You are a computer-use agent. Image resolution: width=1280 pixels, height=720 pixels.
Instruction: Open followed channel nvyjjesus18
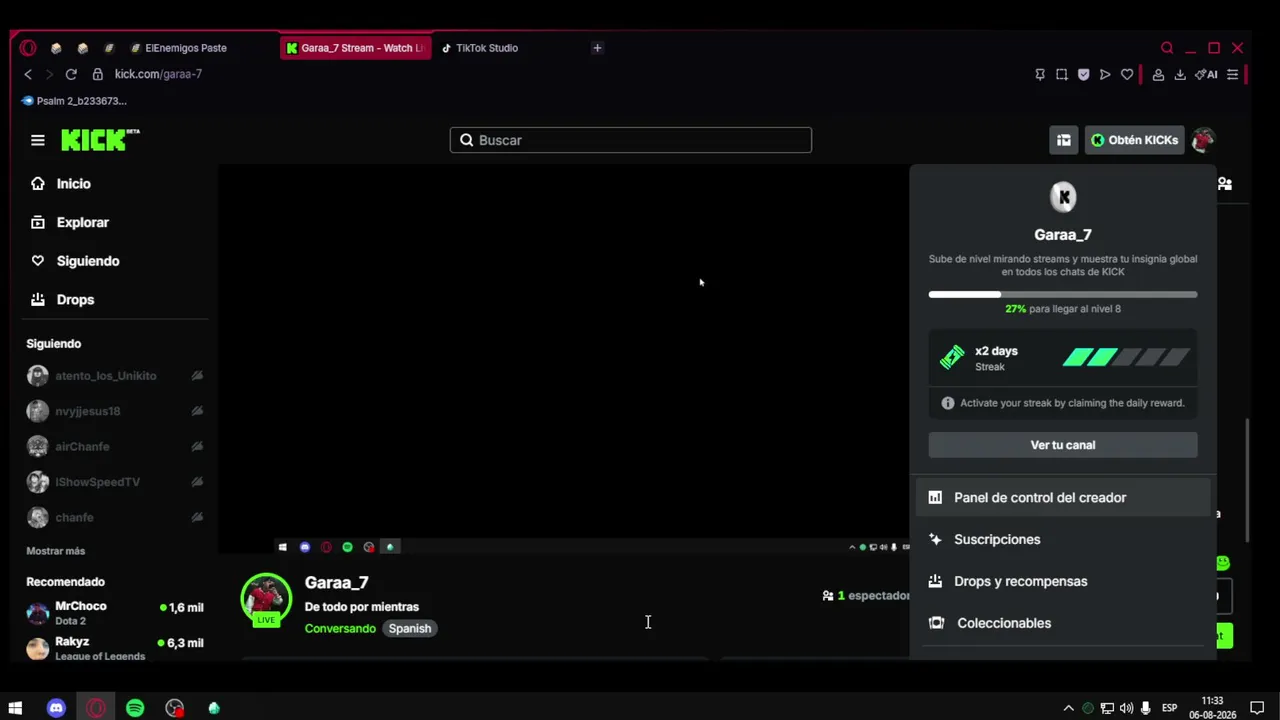(115, 411)
